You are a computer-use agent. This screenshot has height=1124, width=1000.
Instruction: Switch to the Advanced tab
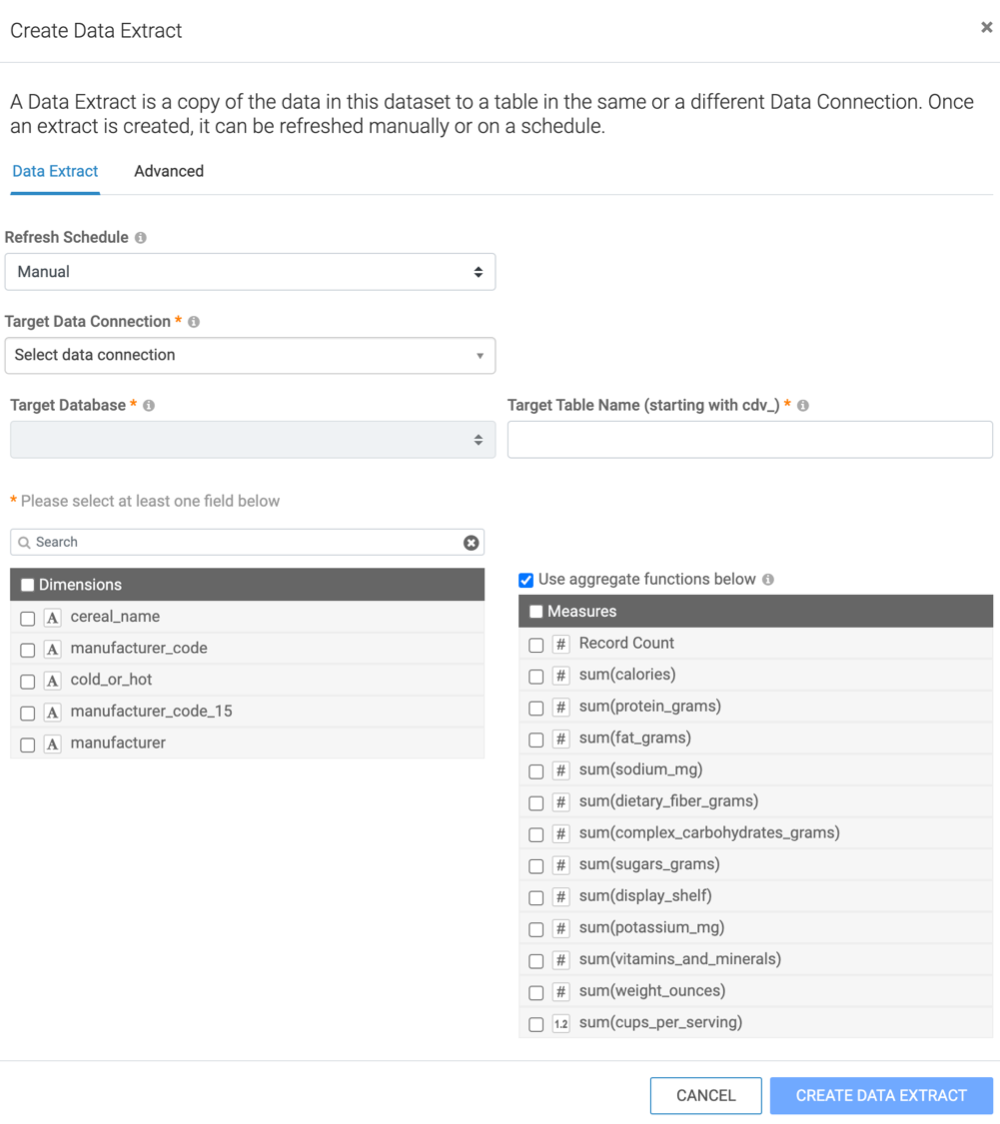[169, 171]
